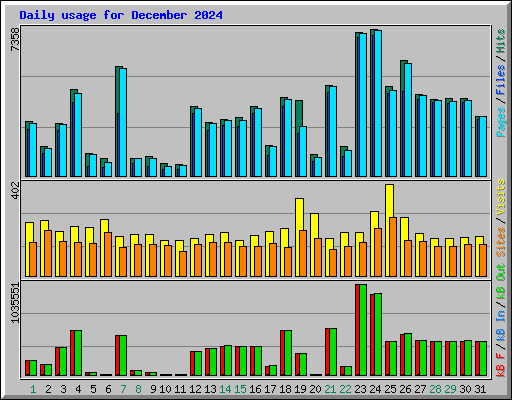
Task: Click the day 24 green kB bar
Action: [x=378, y=334]
